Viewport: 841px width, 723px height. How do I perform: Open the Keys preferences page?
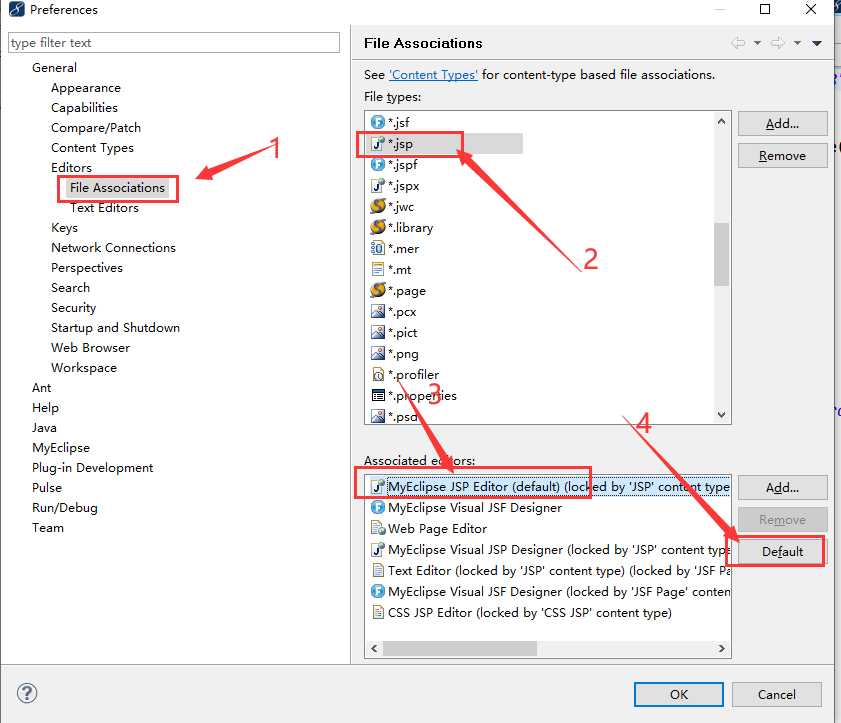coord(64,227)
